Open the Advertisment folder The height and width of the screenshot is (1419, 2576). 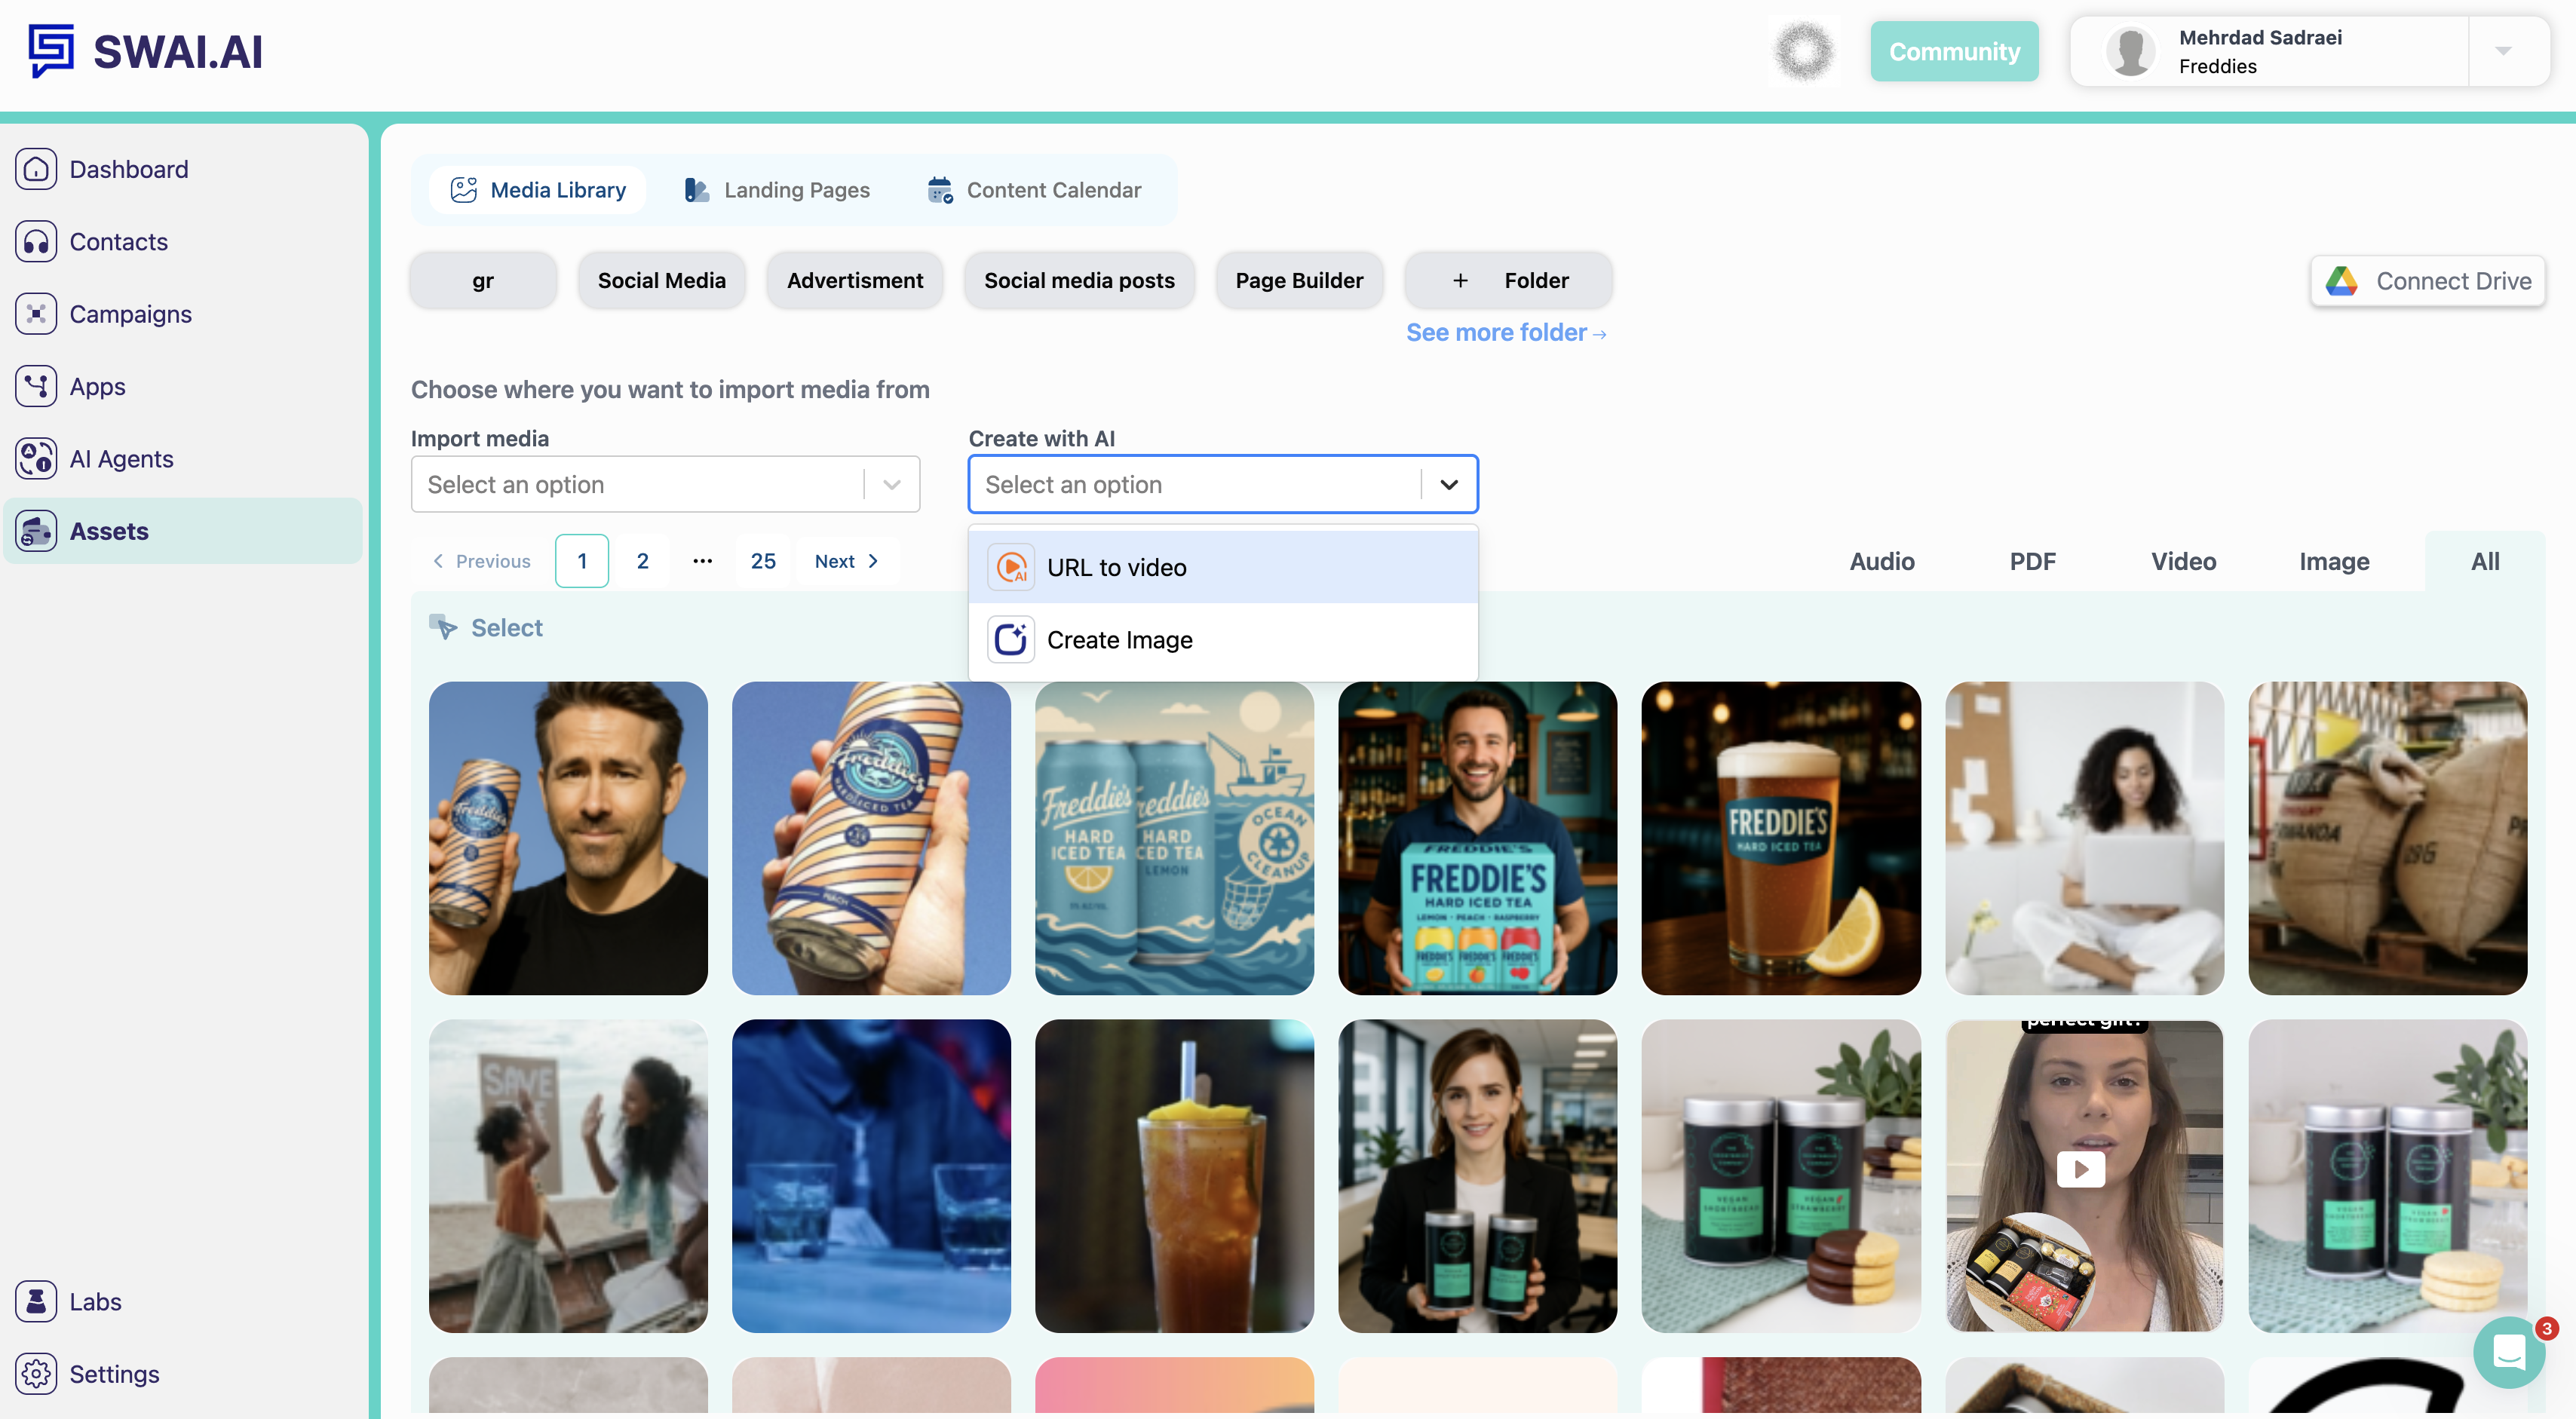point(855,281)
